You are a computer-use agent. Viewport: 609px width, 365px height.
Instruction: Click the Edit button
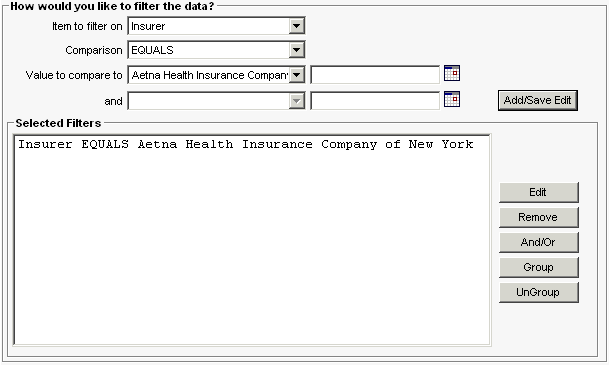538,192
